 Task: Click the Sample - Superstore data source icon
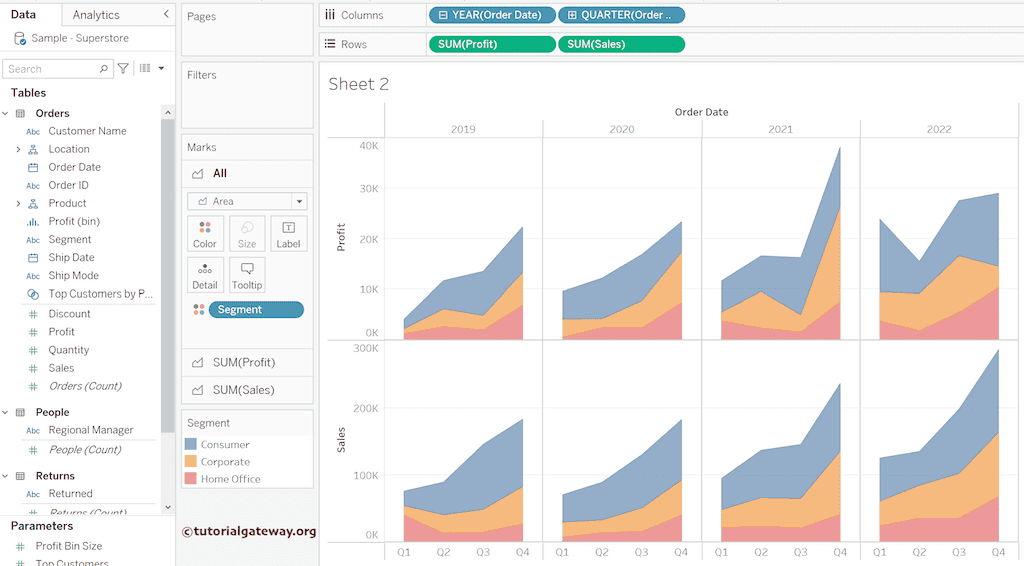[20, 39]
